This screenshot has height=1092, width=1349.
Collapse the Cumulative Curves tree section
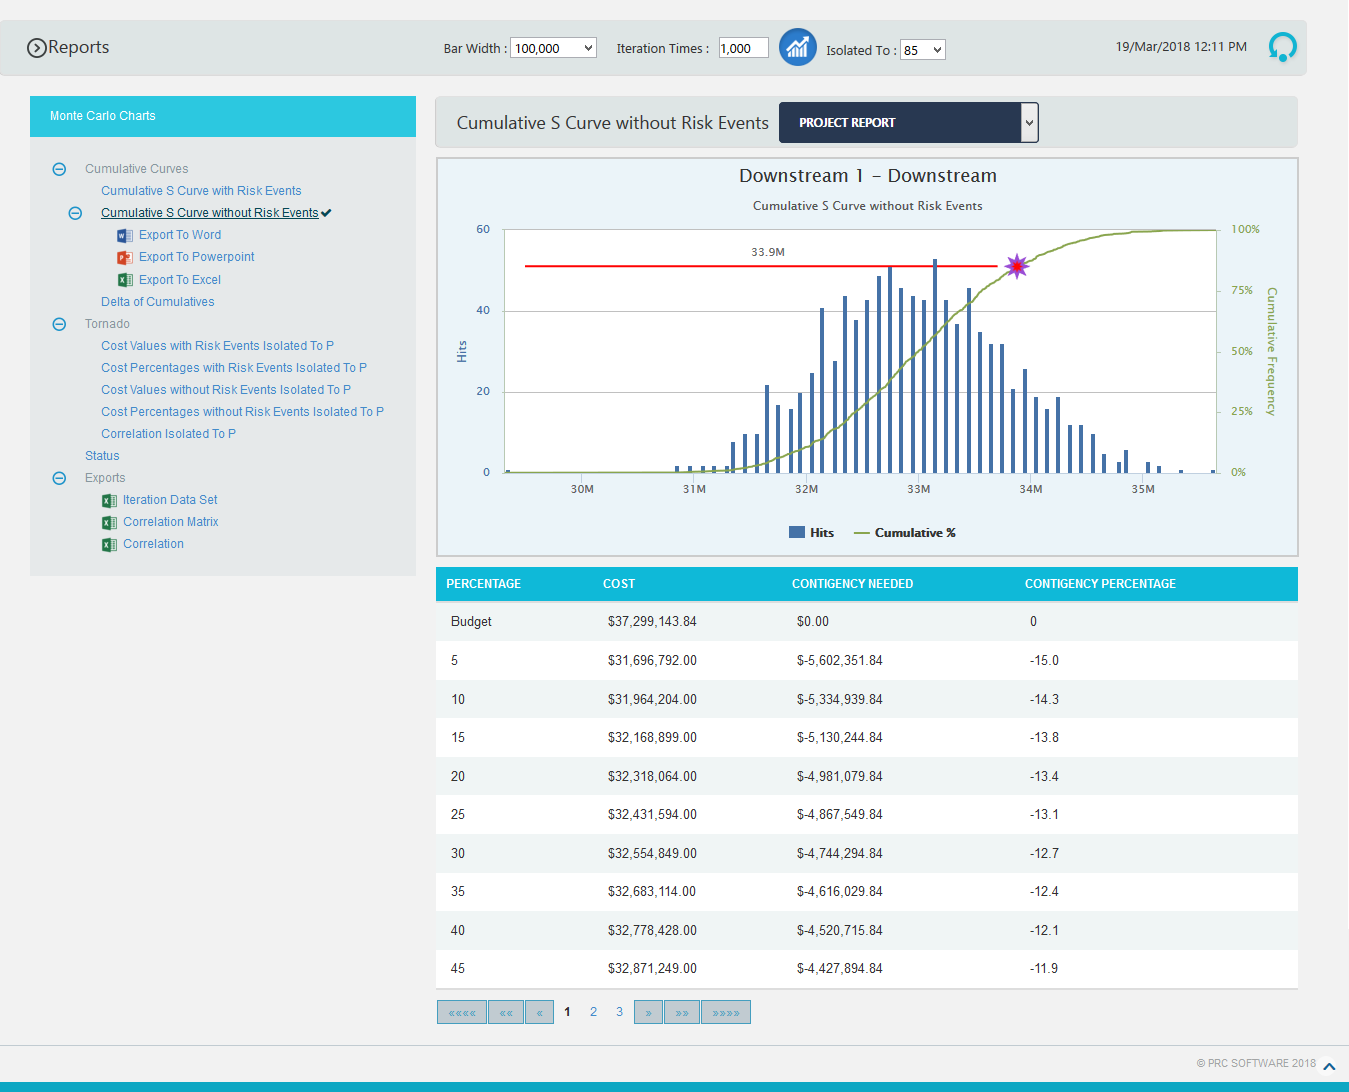click(59, 169)
